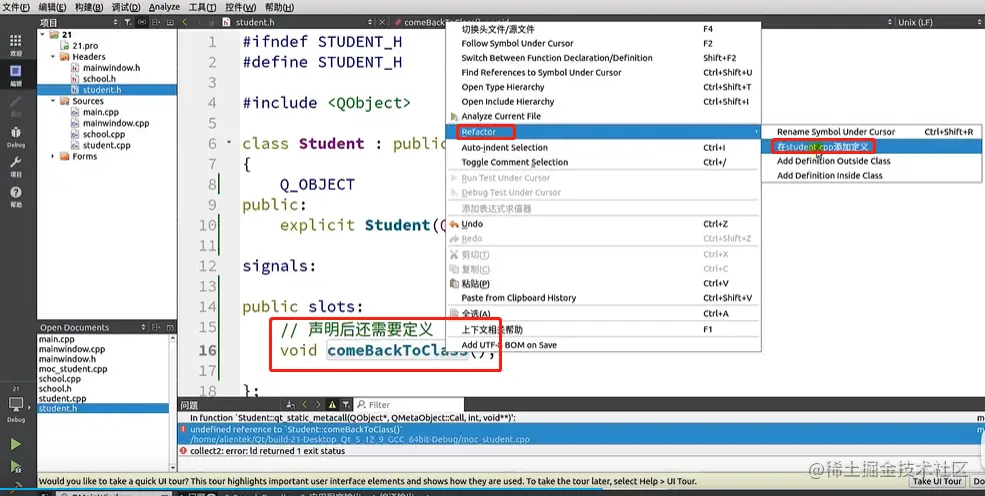Image resolution: width=985 pixels, height=496 pixels.
Task: Collapse the Sources folder
Action: (53, 100)
